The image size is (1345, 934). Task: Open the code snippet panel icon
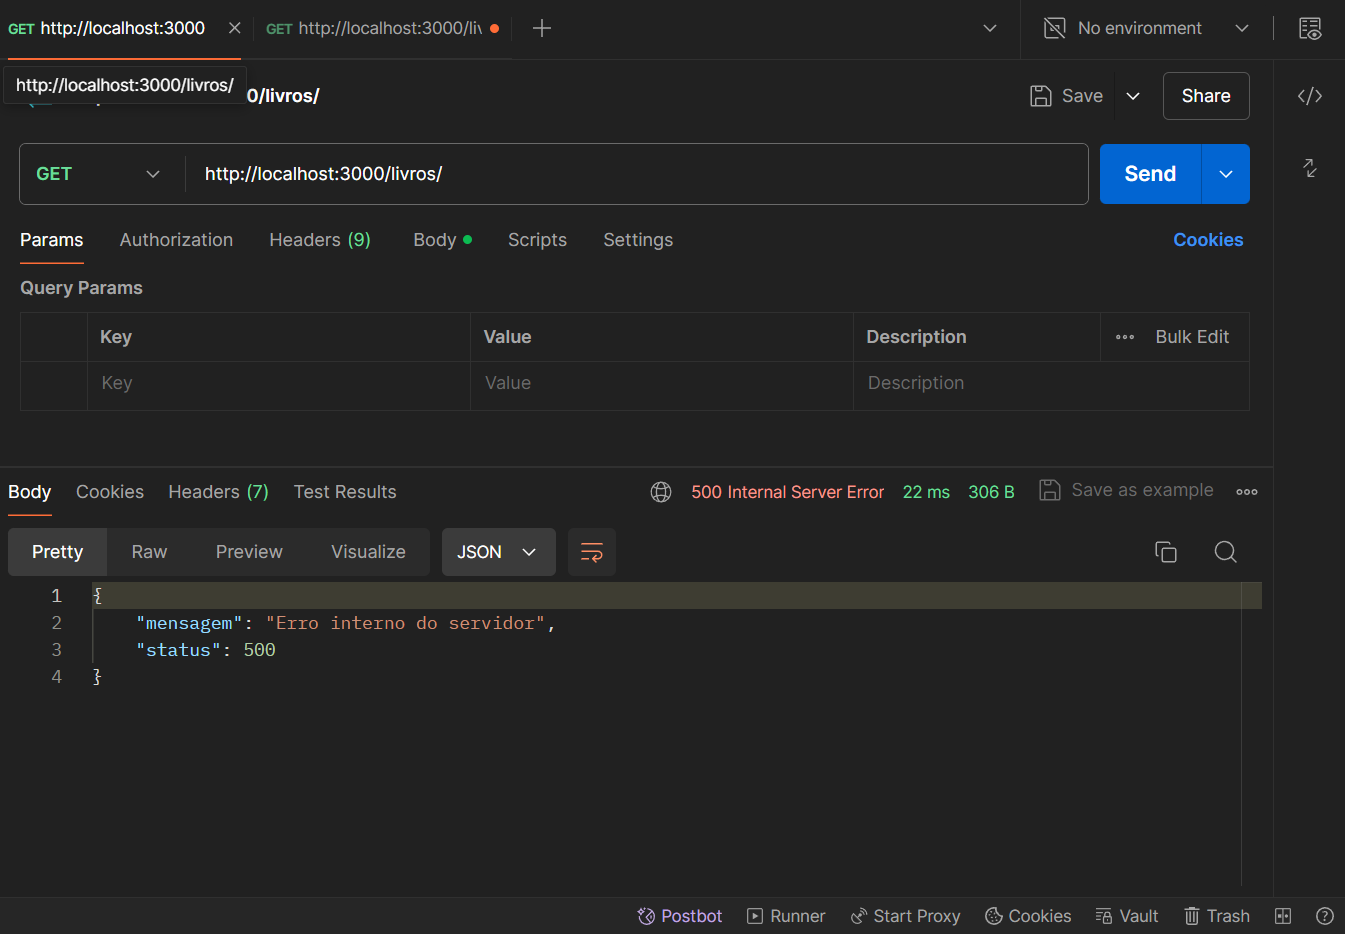[x=1310, y=96]
